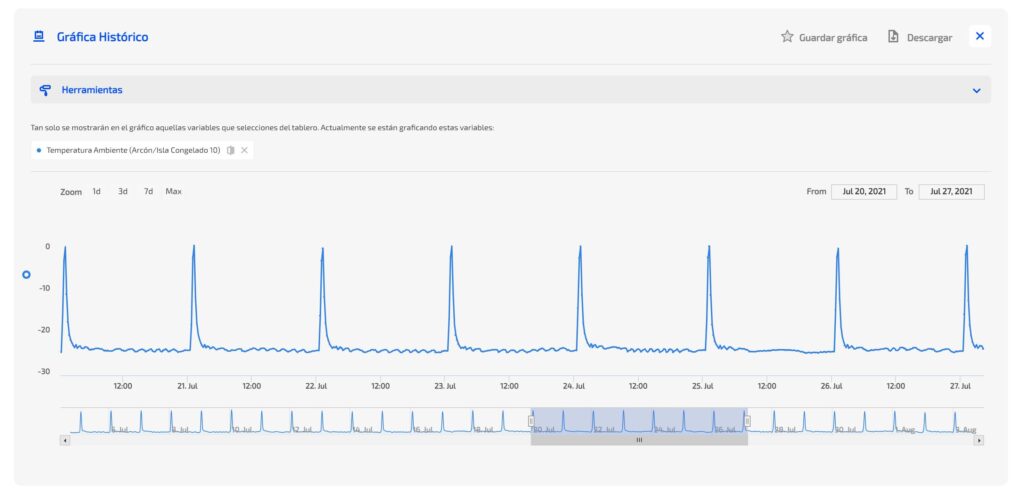Click the blue circle marker on Y axis

(26, 275)
